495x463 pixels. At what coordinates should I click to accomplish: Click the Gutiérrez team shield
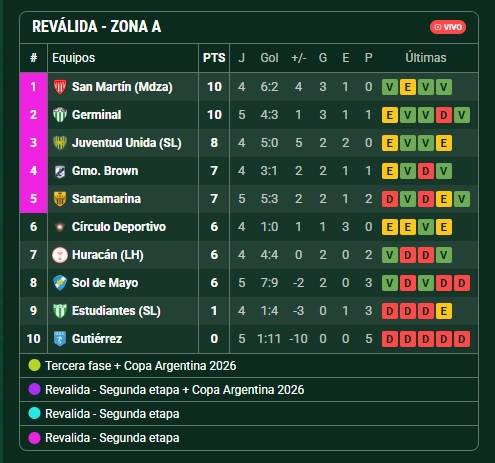[60, 339]
